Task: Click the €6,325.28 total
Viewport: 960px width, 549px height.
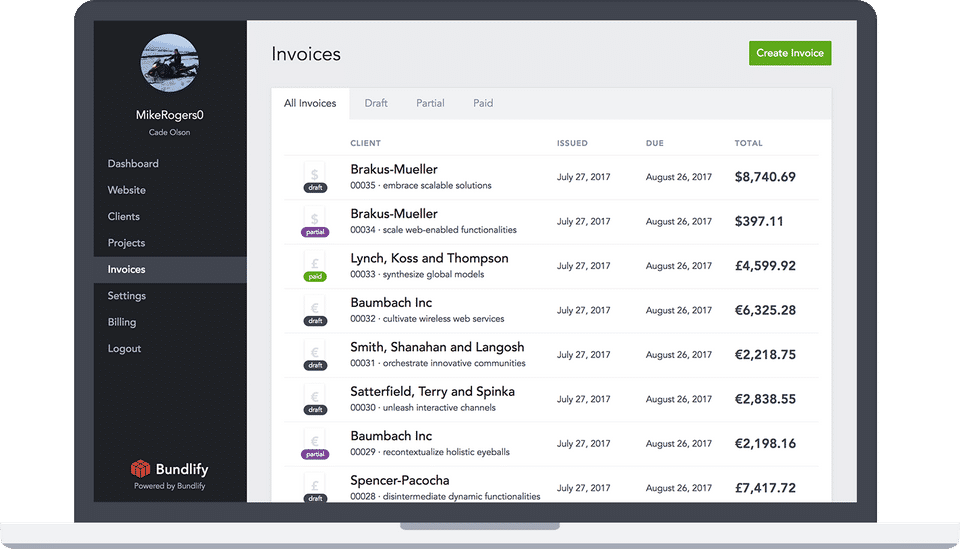Action: click(x=765, y=311)
